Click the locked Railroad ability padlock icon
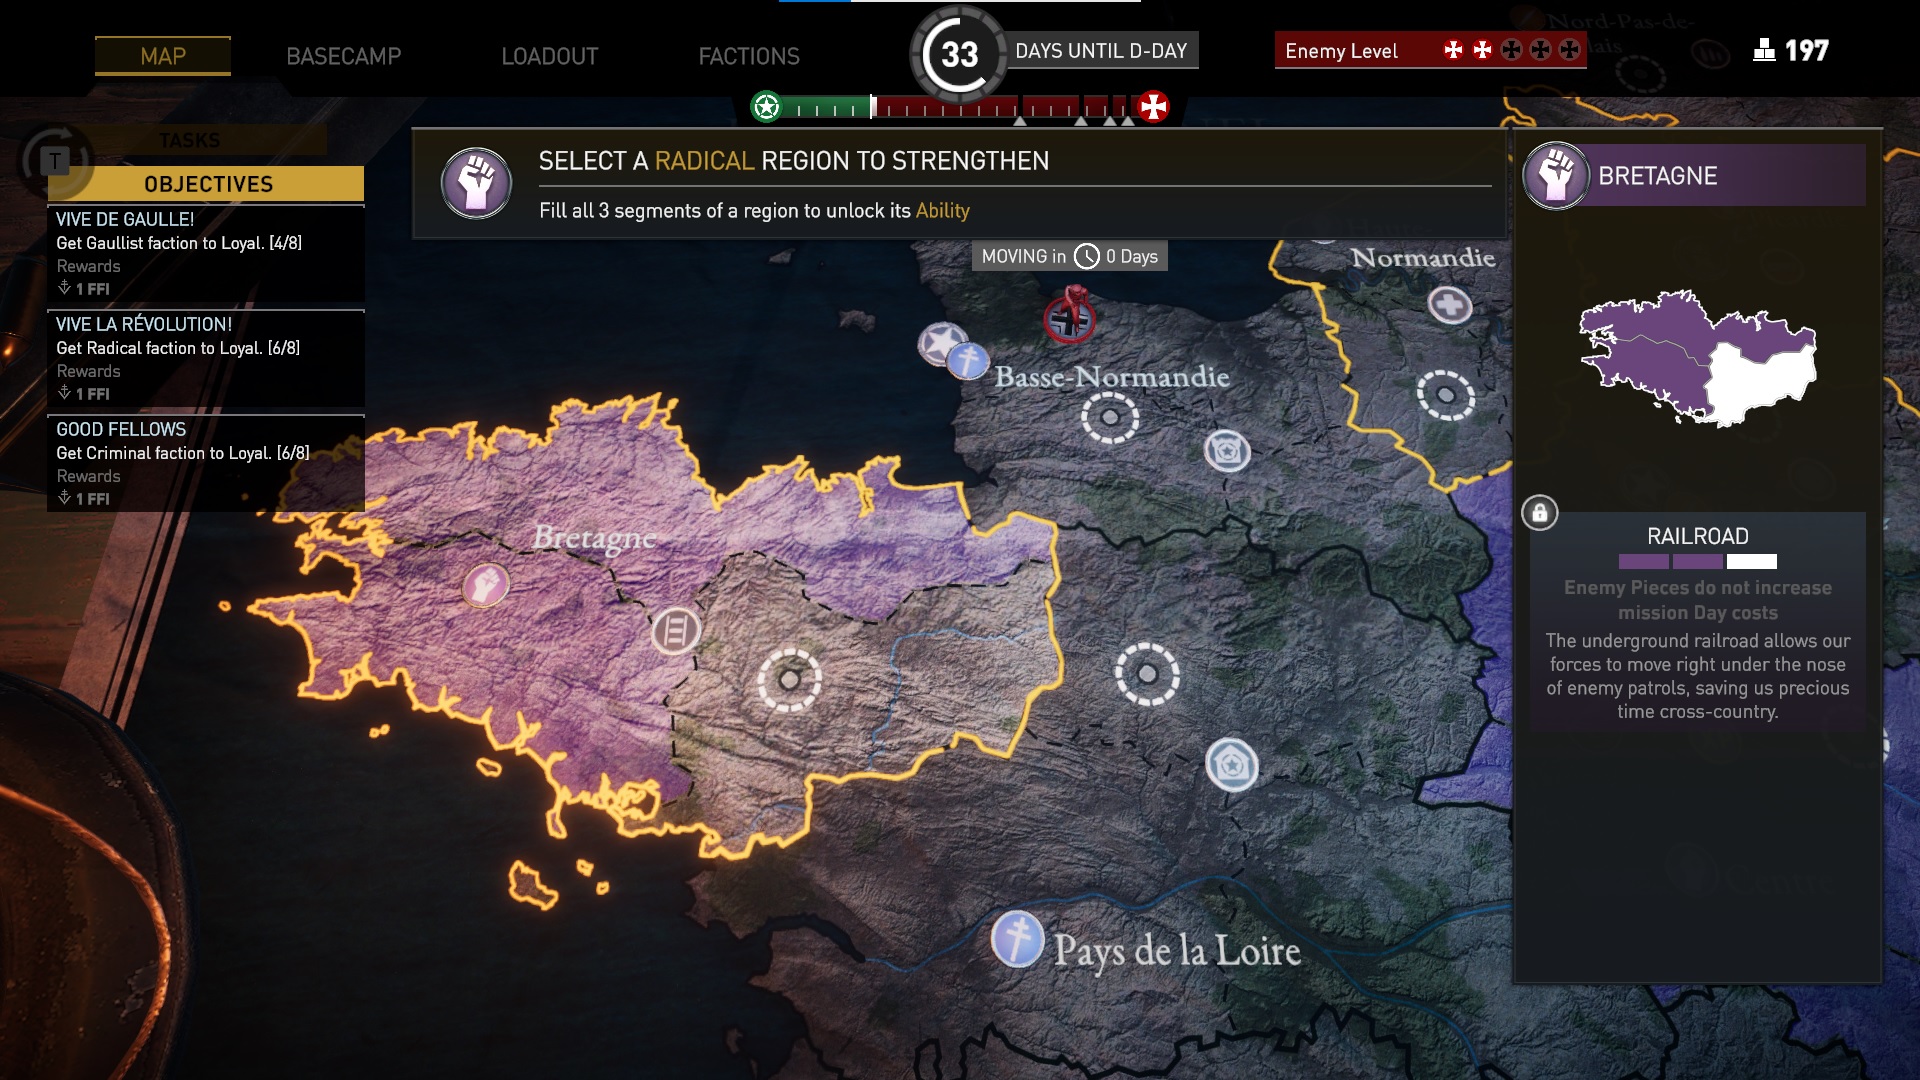Screen dimensions: 1920x1080 [x=1540, y=513]
